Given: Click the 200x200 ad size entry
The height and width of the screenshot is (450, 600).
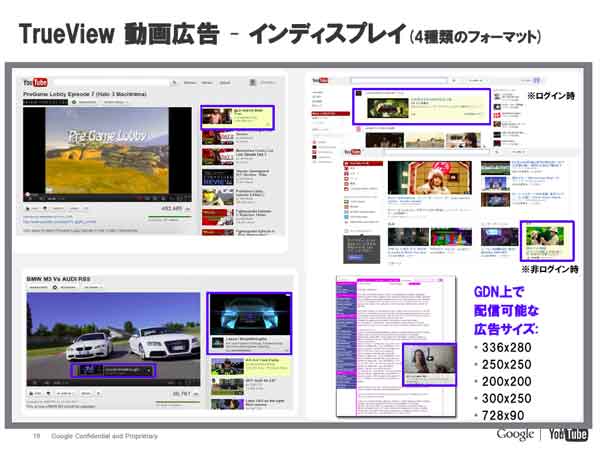Looking at the screenshot, I should pos(506,382).
